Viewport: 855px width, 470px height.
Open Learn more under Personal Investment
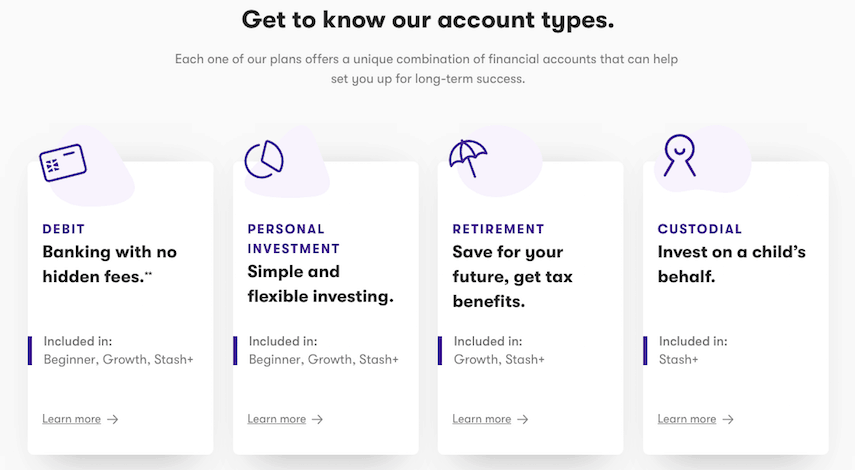tap(276, 419)
